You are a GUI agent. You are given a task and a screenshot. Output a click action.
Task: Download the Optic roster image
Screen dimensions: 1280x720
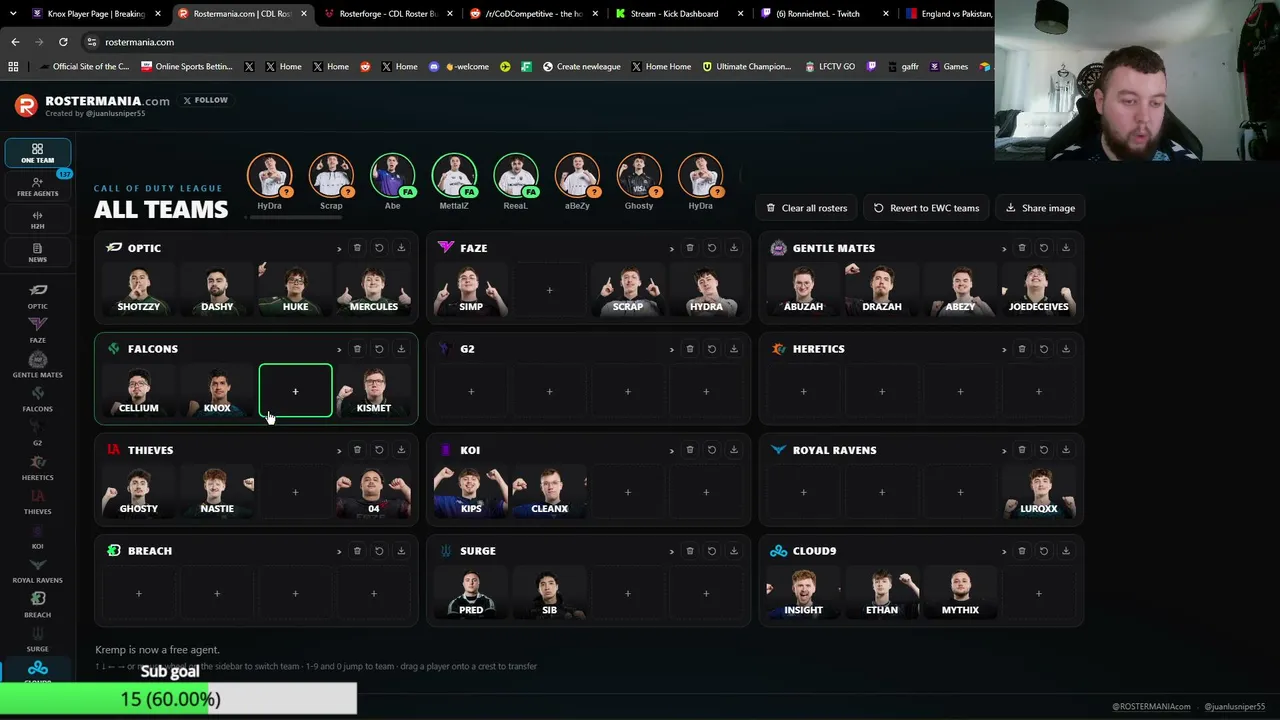pos(401,248)
